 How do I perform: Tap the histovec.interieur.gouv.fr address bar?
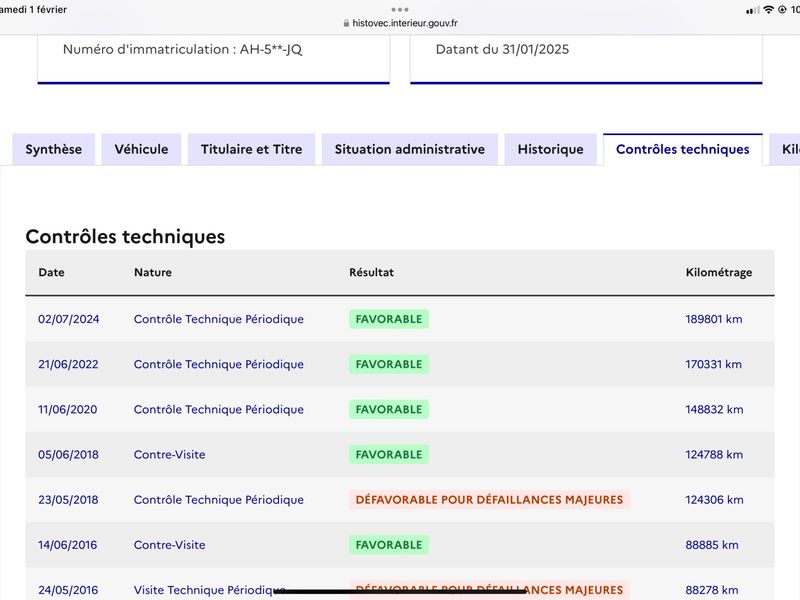coord(400,23)
